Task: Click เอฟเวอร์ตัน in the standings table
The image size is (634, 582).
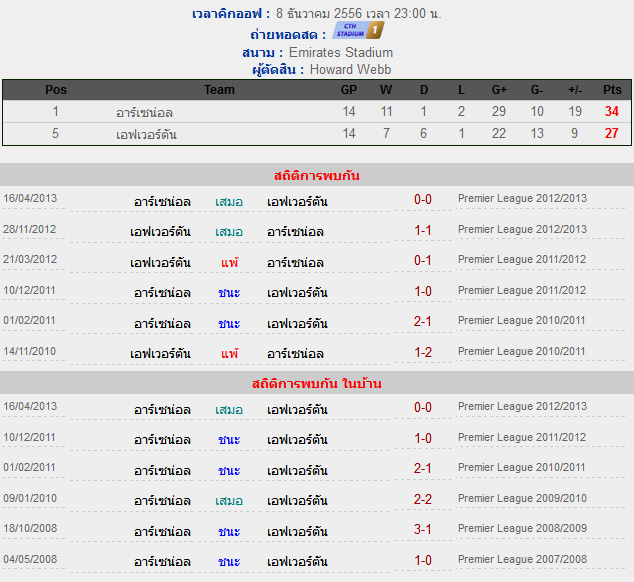Action: [146, 134]
